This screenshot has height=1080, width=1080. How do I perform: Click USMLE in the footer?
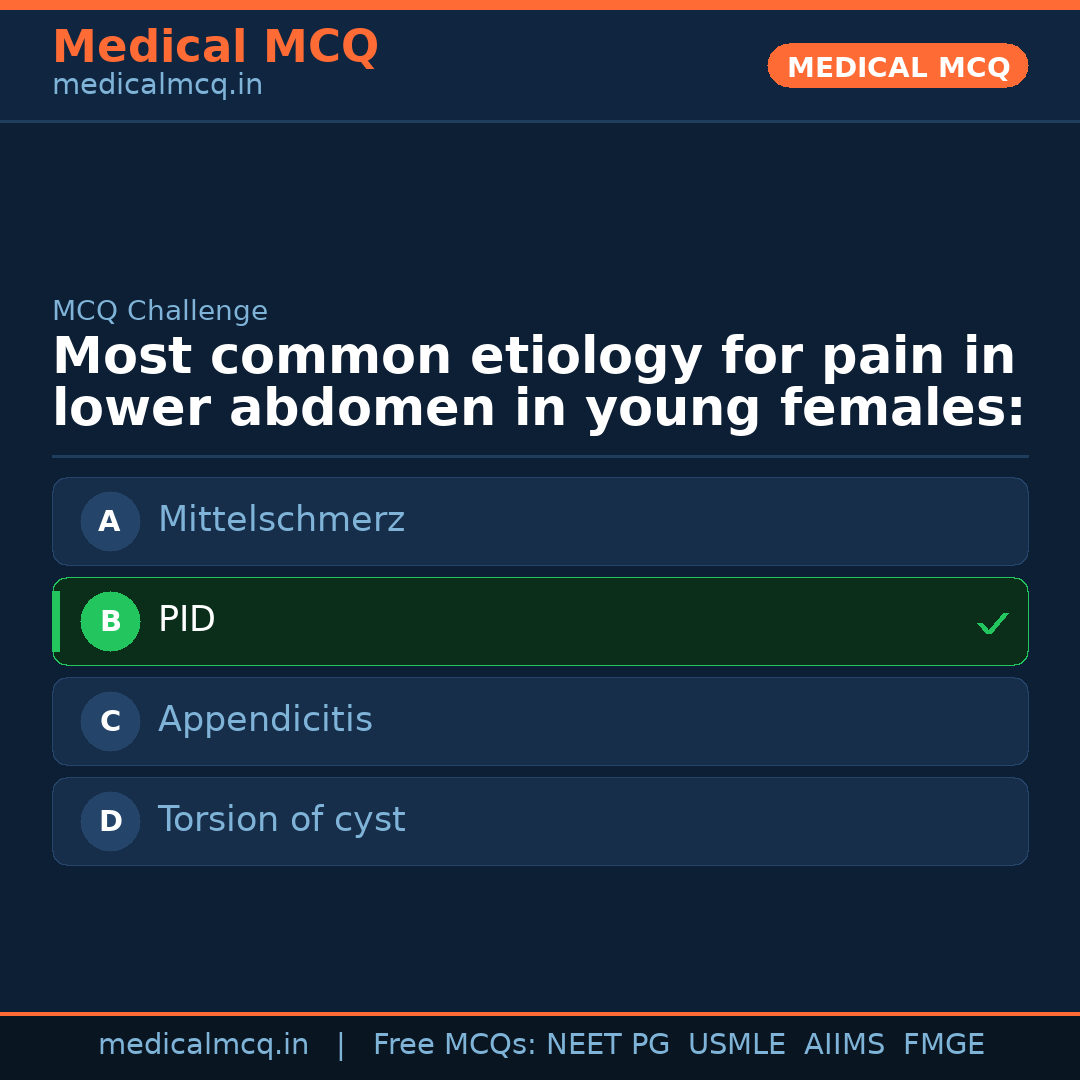pyautogui.click(x=736, y=1045)
